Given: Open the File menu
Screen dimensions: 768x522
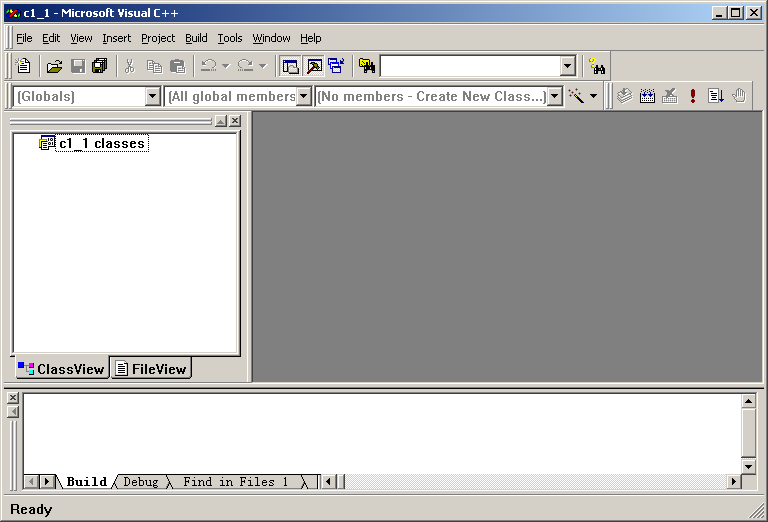Looking at the screenshot, I should (24, 38).
